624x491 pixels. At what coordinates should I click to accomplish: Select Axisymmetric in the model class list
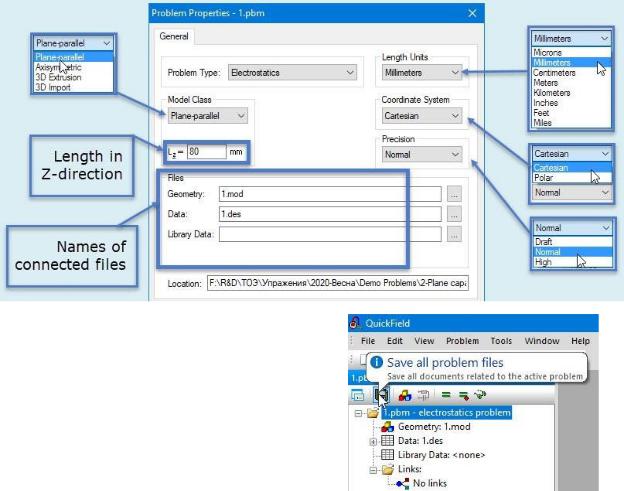(x=74, y=67)
